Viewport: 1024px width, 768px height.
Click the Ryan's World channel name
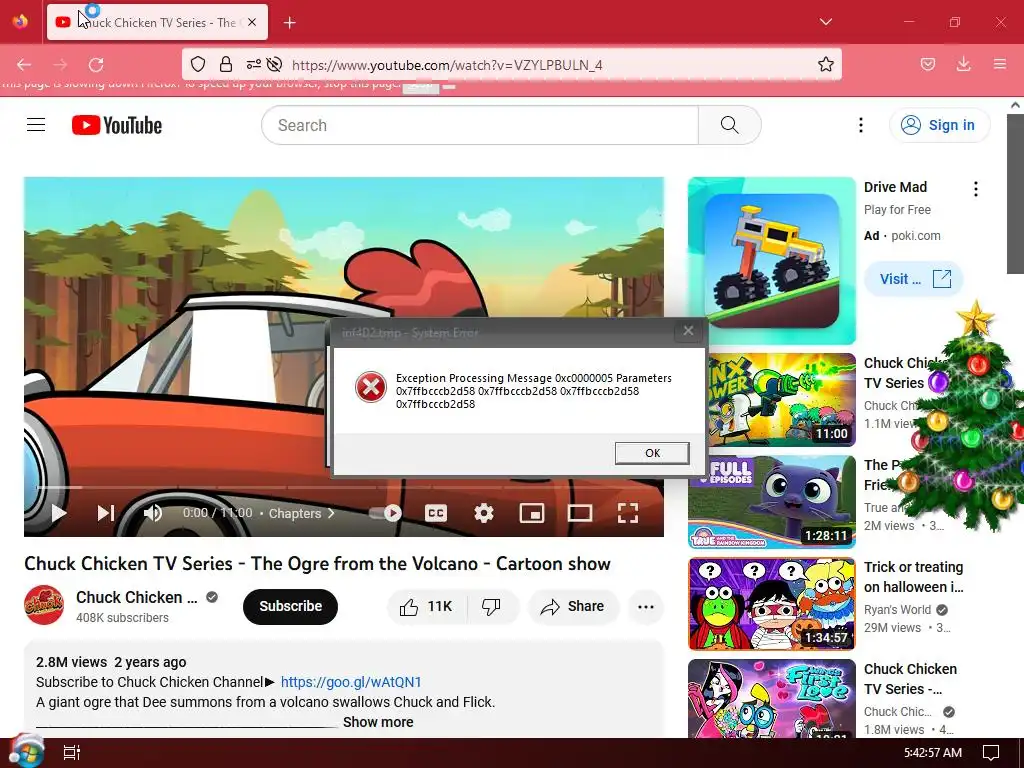coord(897,610)
